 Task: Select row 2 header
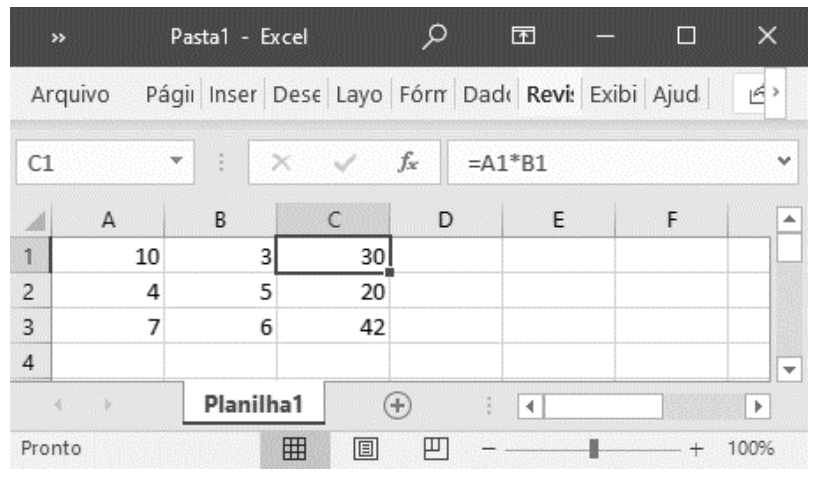tap(29, 291)
